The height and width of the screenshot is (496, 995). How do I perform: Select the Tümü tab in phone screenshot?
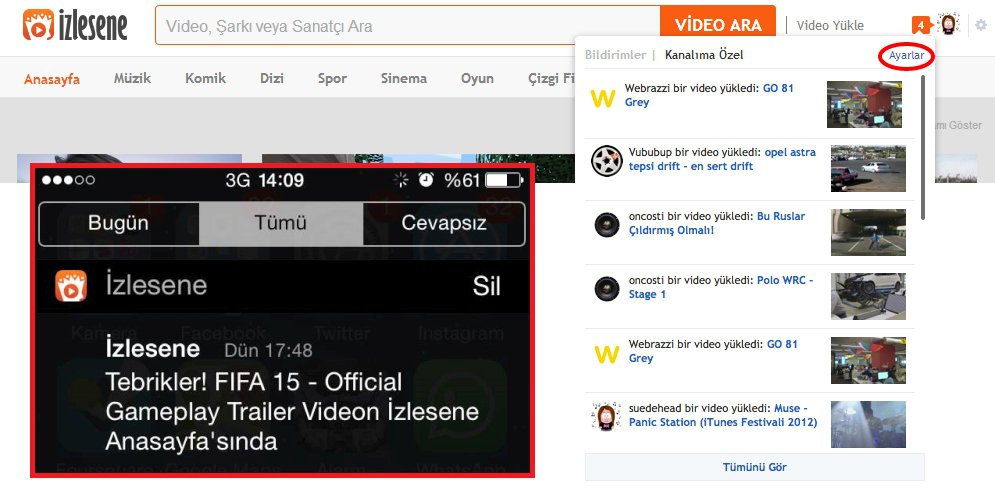tap(280, 223)
